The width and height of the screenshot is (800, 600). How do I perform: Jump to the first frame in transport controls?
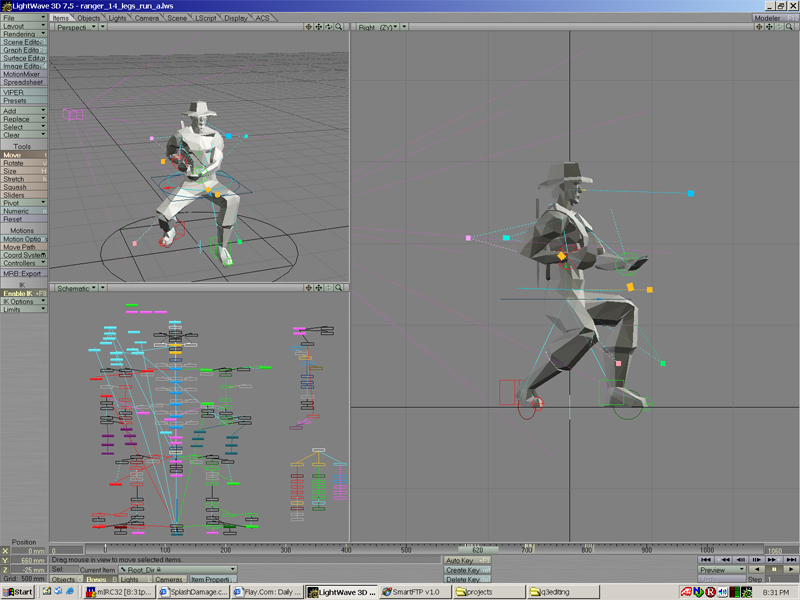coord(706,560)
